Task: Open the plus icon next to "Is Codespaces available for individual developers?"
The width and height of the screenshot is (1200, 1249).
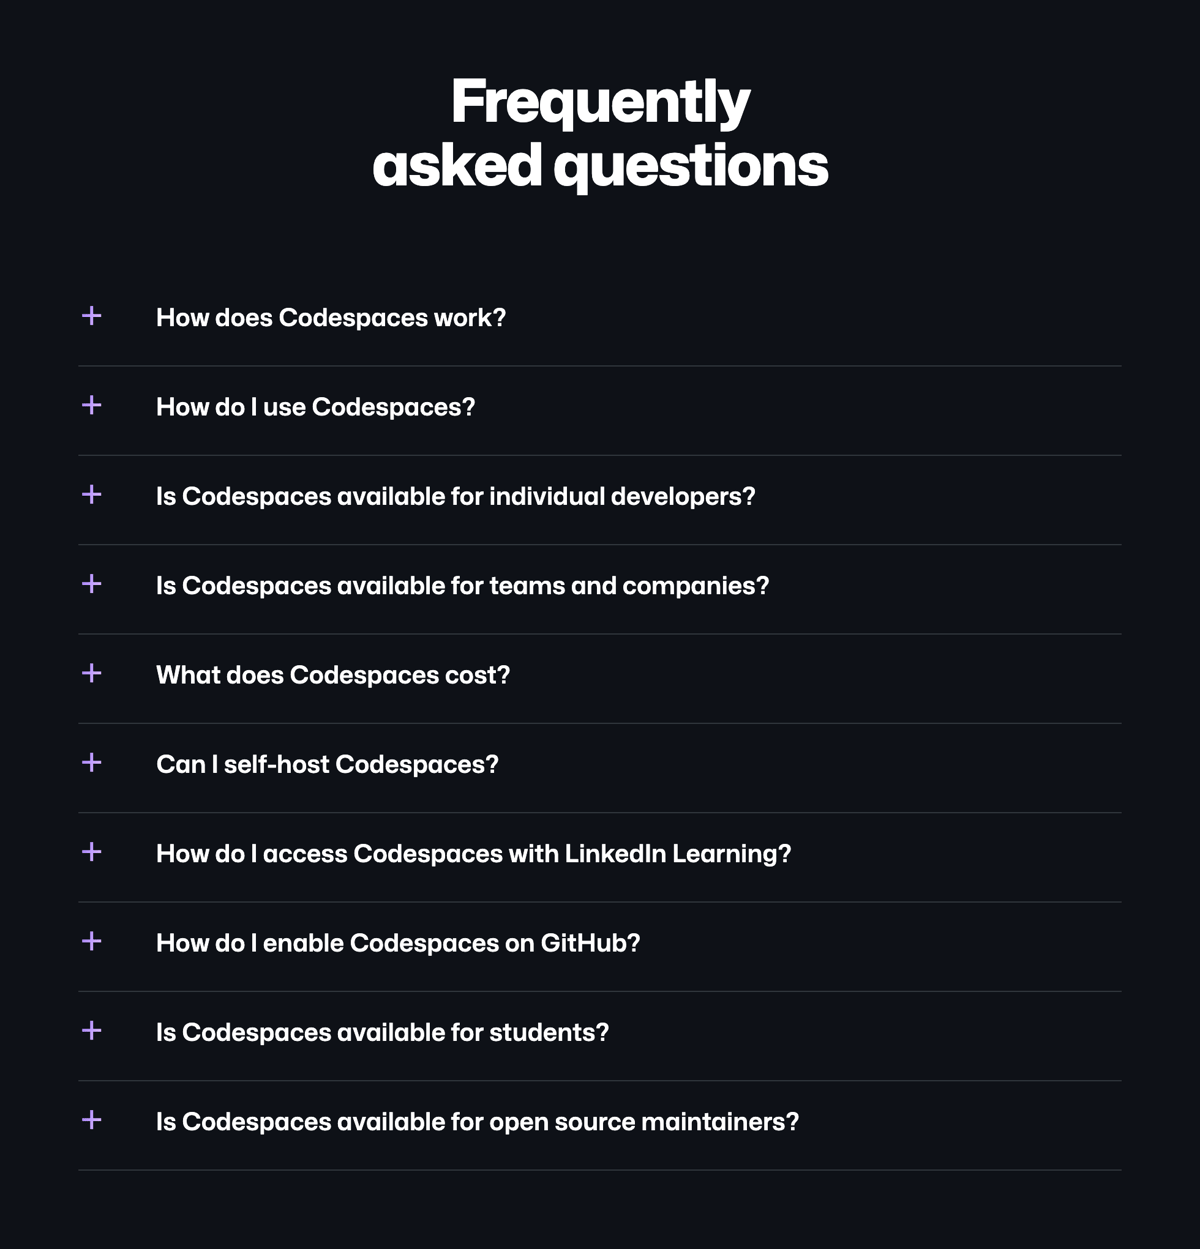Action: (91, 495)
